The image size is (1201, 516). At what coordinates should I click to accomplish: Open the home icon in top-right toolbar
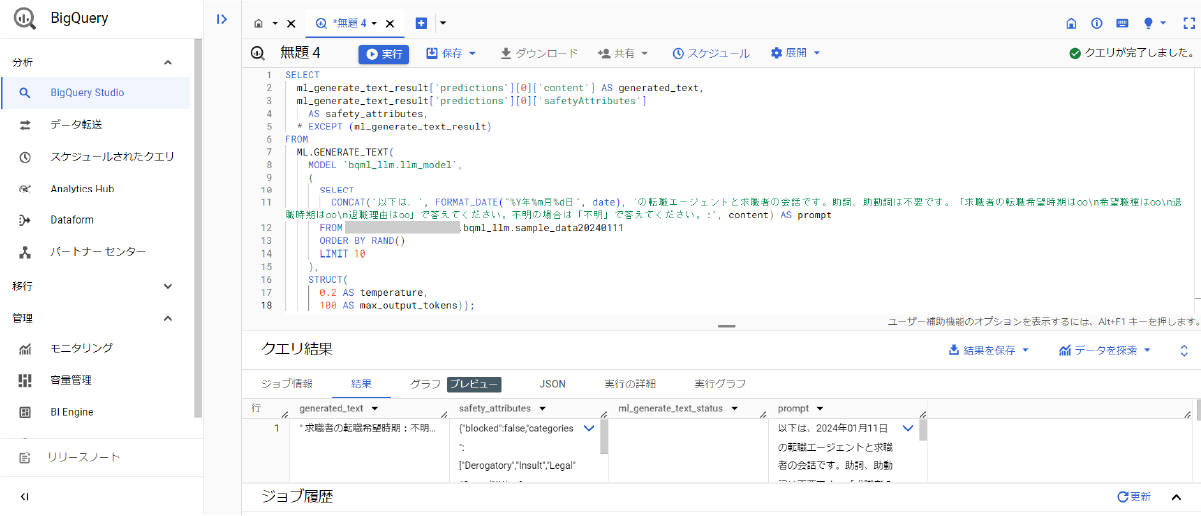pyautogui.click(x=1071, y=23)
